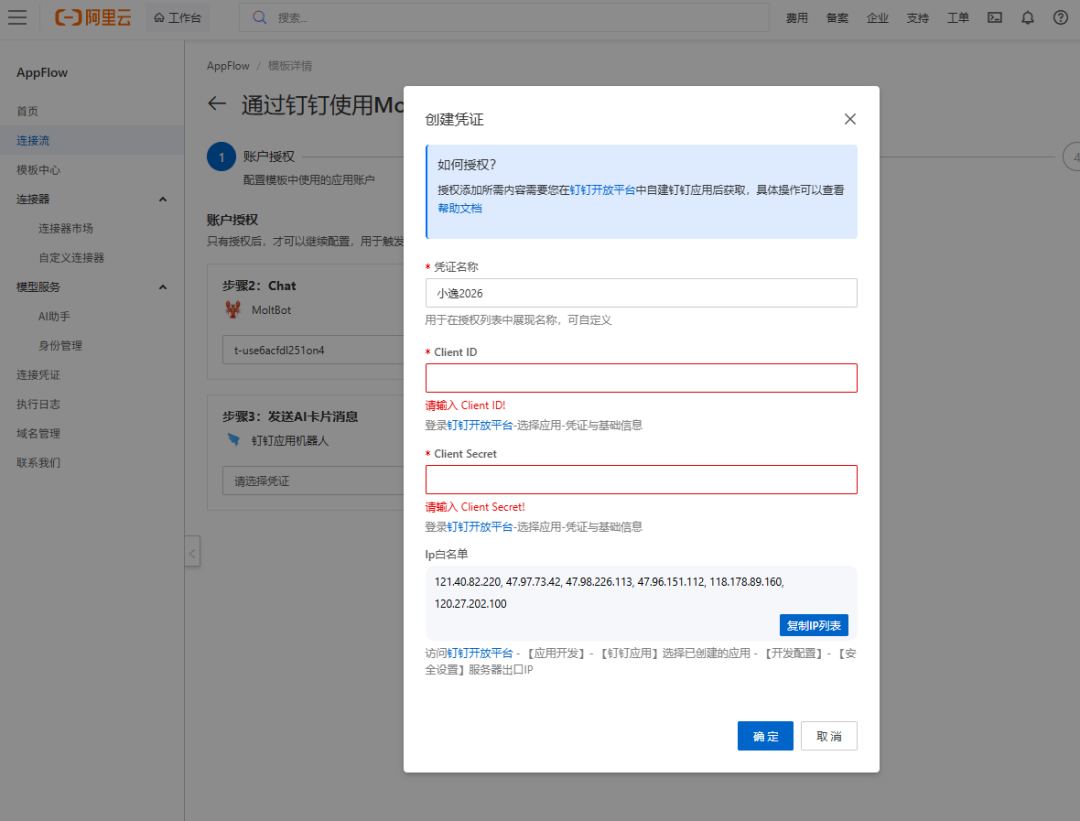Image resolution: width=1080 pixels, height=821 pixels.
Task: Collapse the 模型服务 sidebar group
Action: coord(163,287)
